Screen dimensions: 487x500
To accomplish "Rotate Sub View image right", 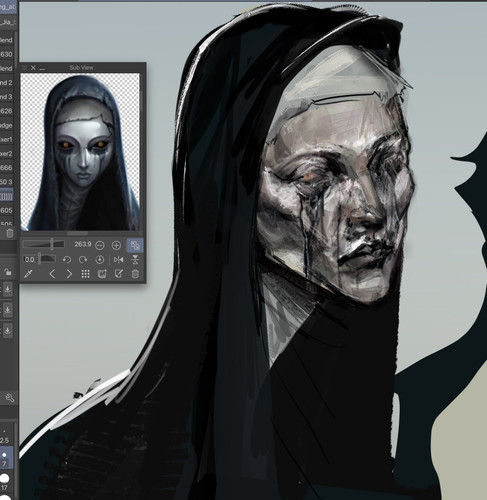I will pos(83,260).
